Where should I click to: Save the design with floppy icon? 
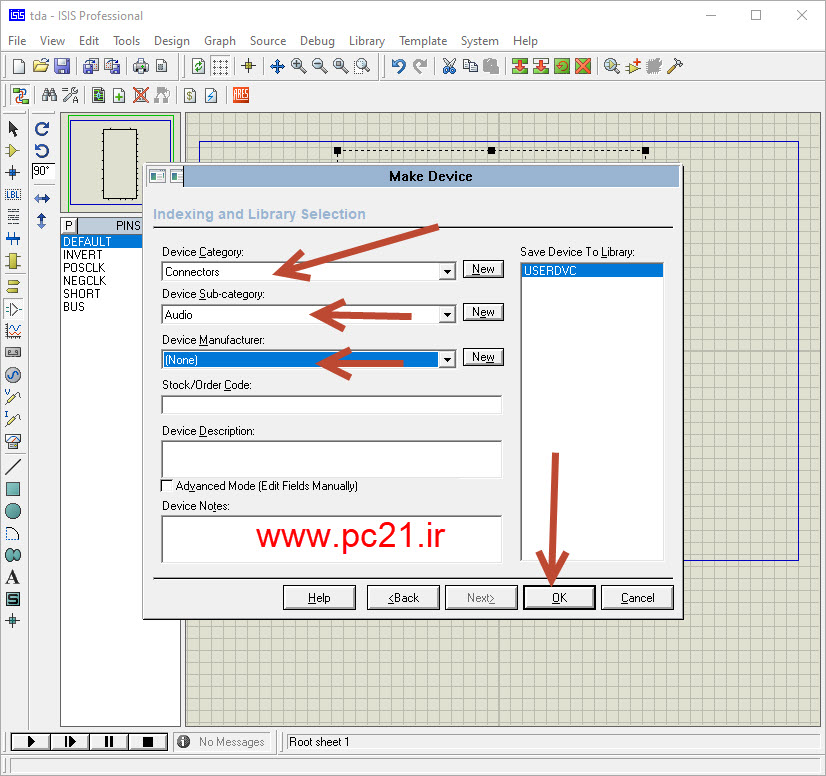tap(62, 66)
